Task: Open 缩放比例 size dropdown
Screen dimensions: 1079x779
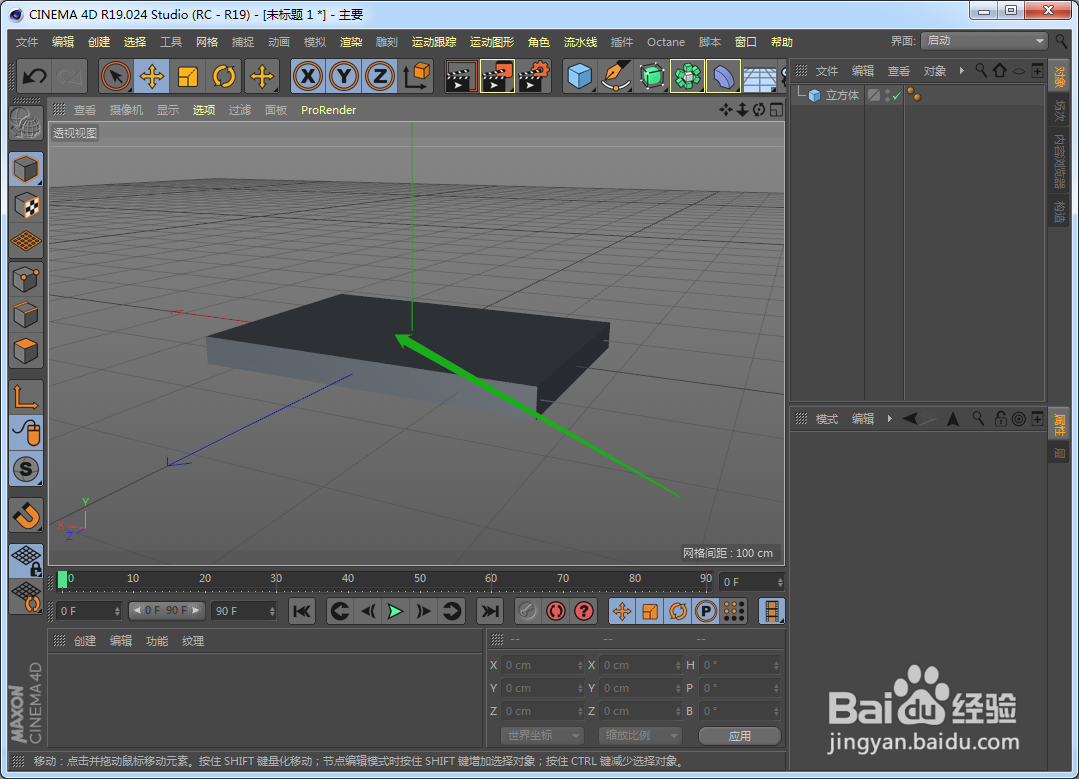Action: [x=640, y=736]
